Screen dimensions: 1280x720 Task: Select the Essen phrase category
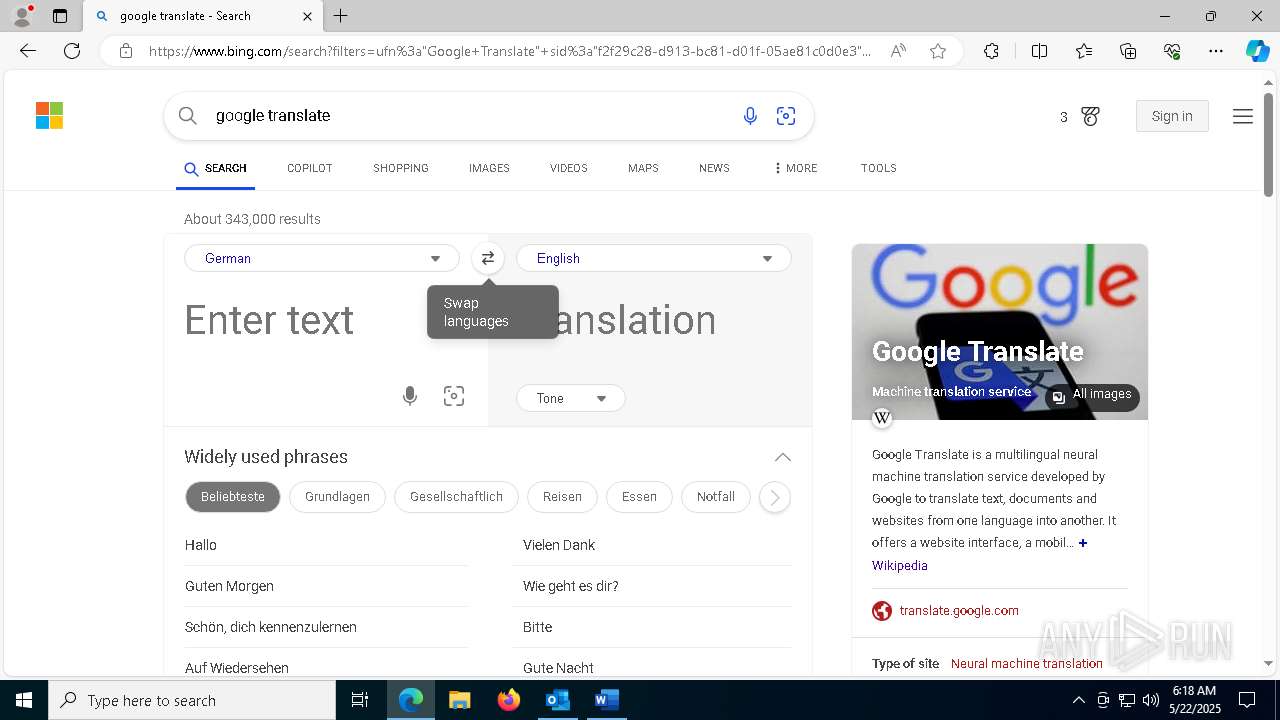(639, 497)
